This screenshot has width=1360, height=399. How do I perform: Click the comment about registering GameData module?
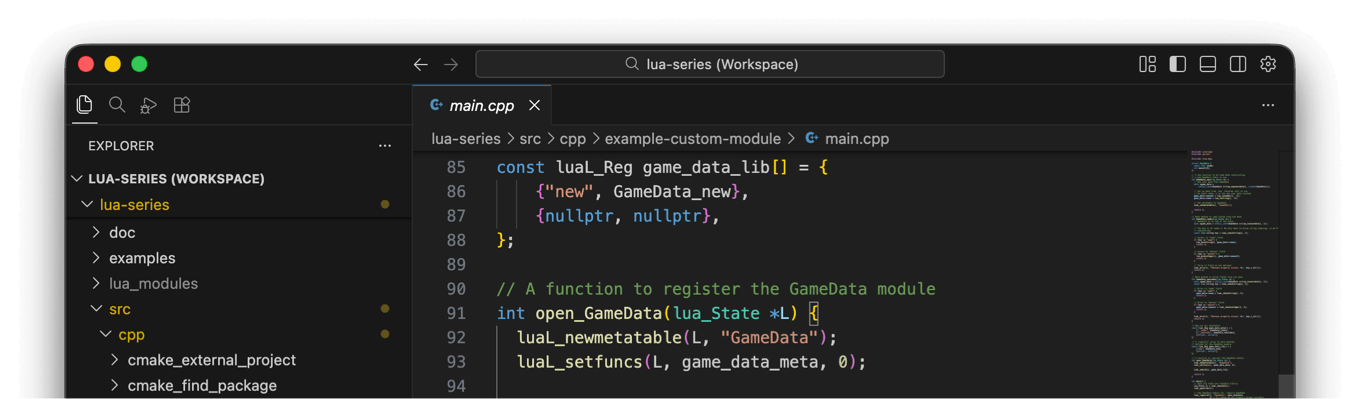pos(716,289)
